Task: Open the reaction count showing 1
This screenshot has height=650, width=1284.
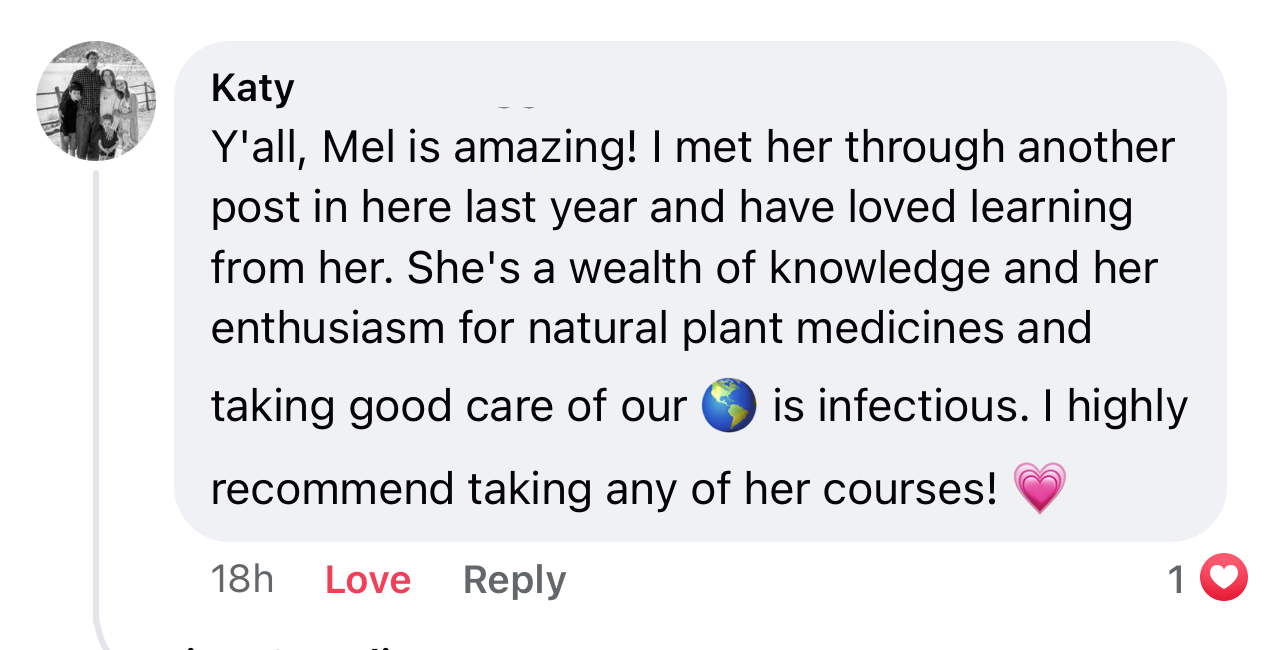Action: (1177, 578)
